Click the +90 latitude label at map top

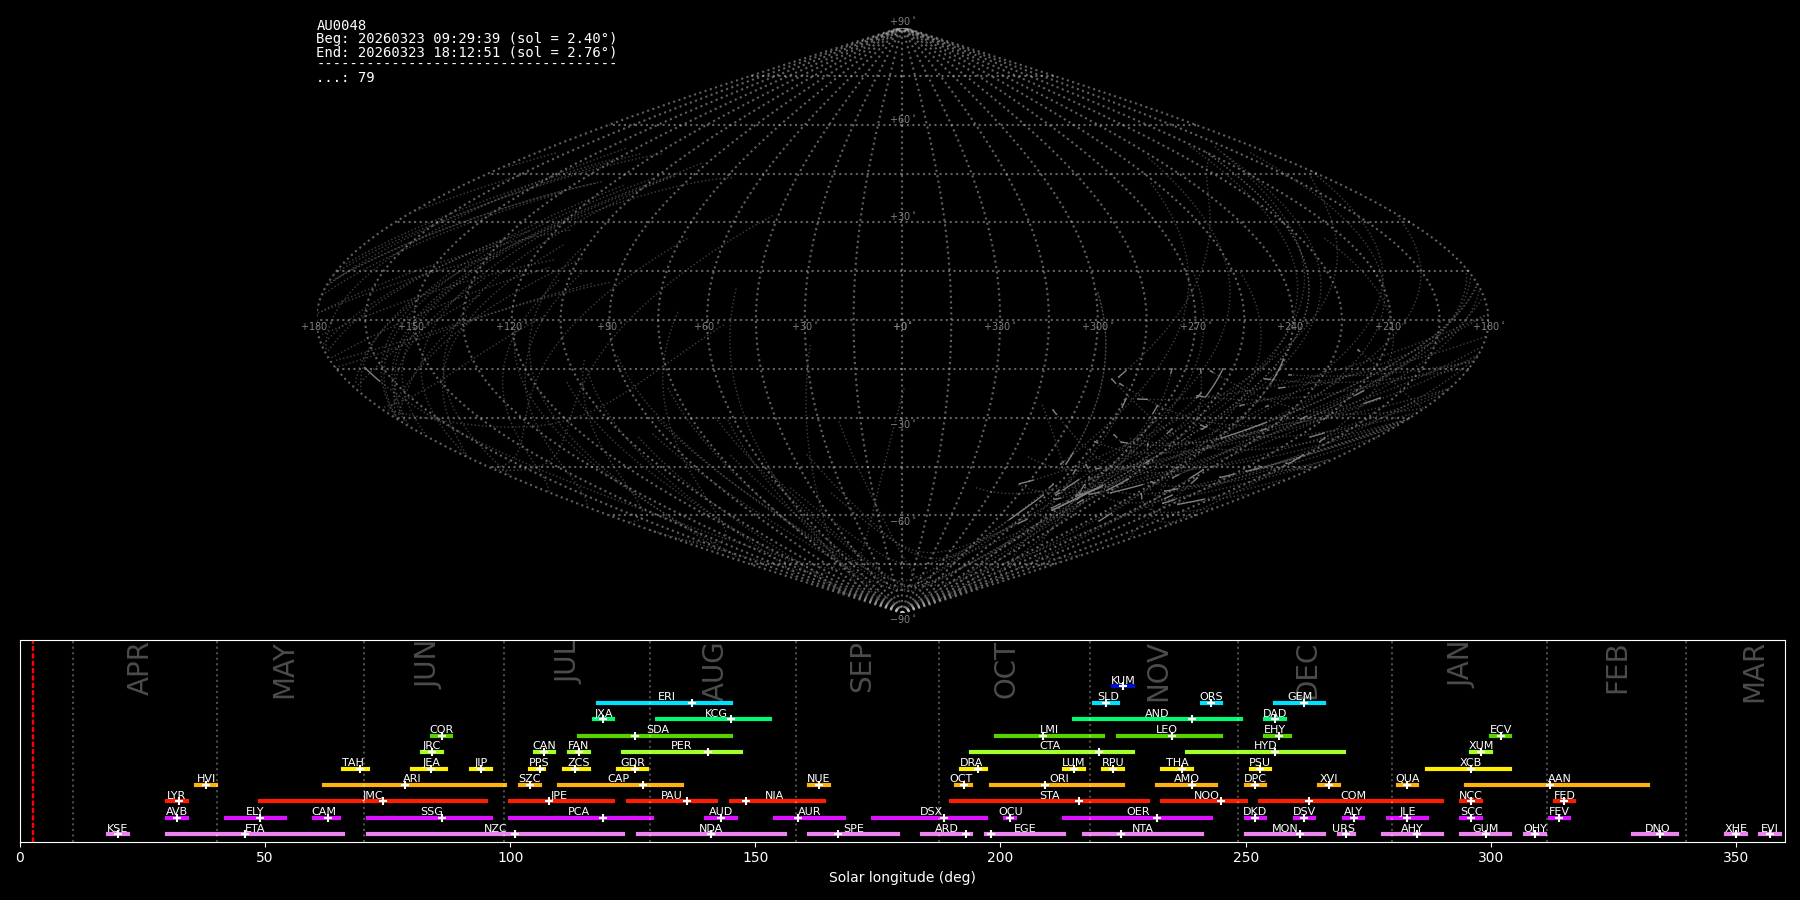point(902,22)
